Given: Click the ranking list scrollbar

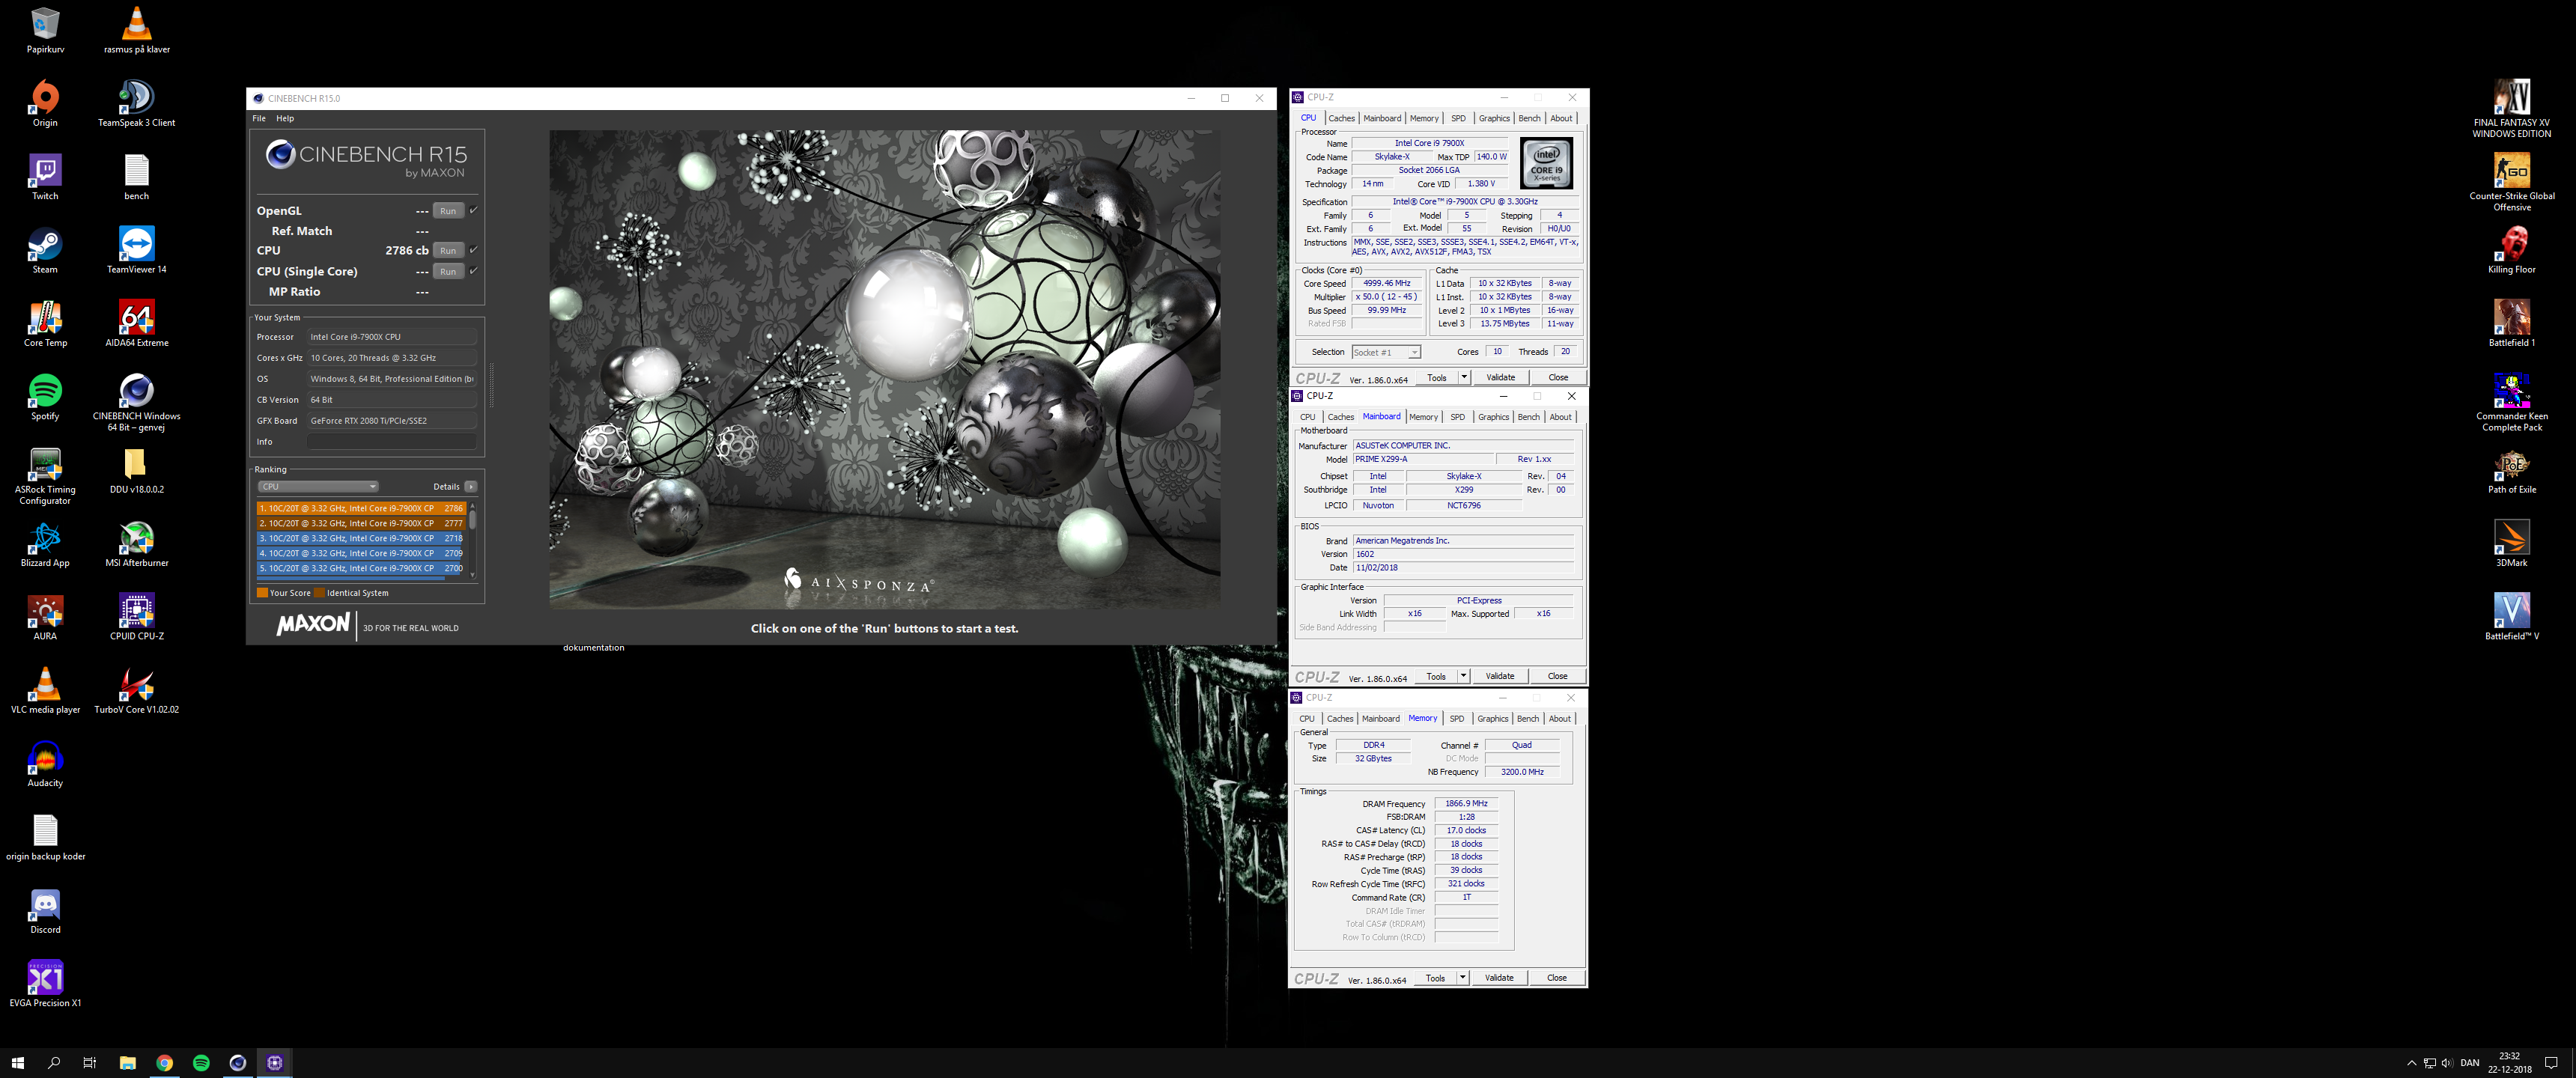Looking at the screenshot, I should tap(472, 540).
